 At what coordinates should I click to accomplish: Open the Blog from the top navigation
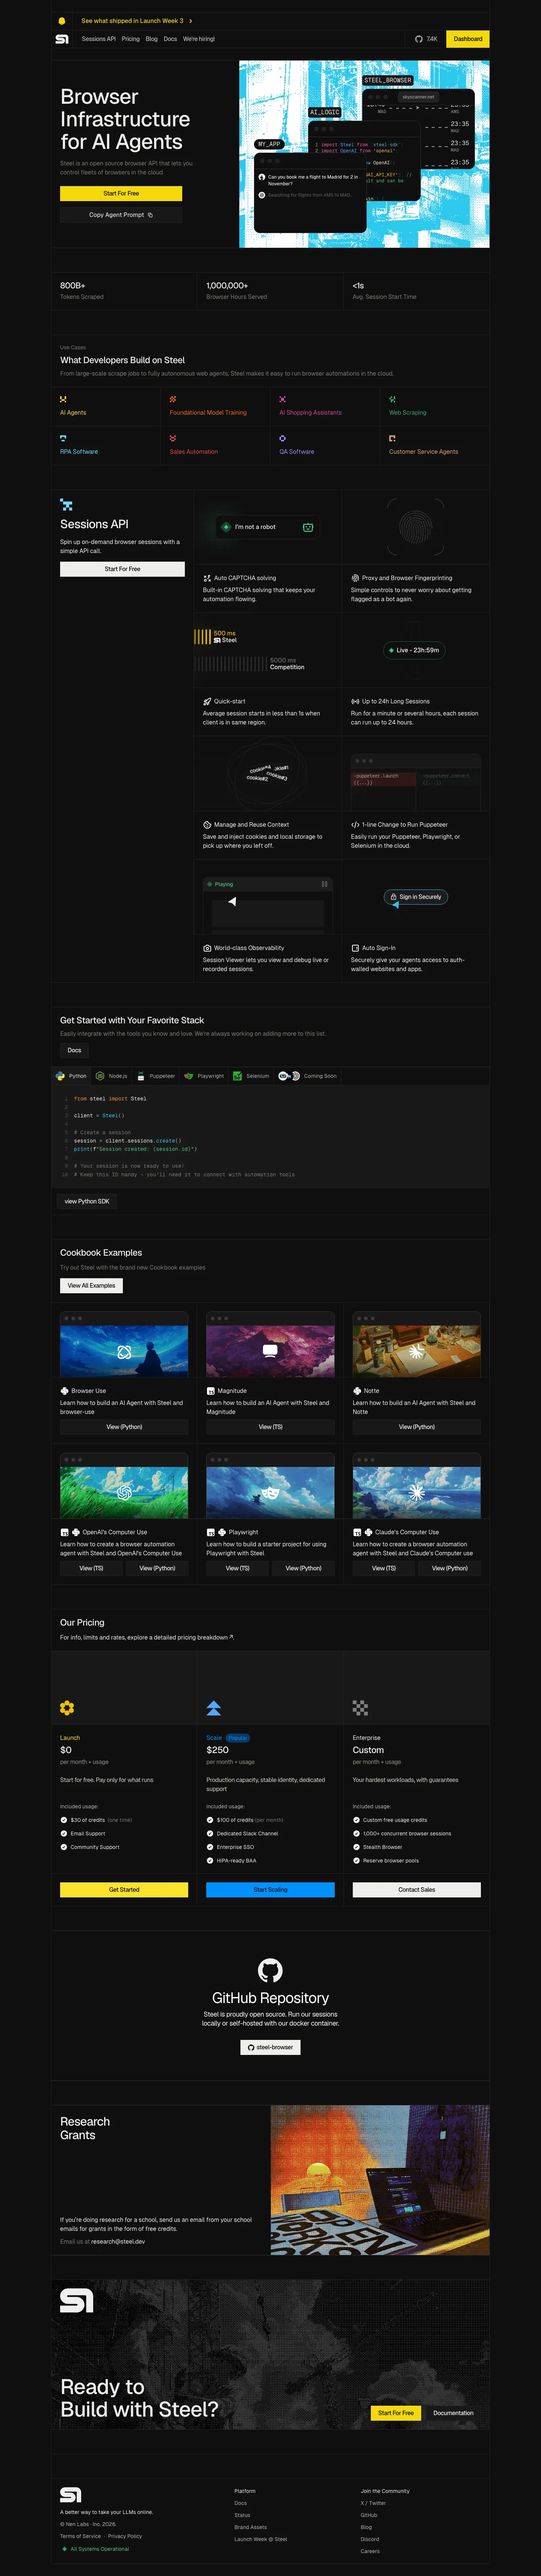pos(152,39)
